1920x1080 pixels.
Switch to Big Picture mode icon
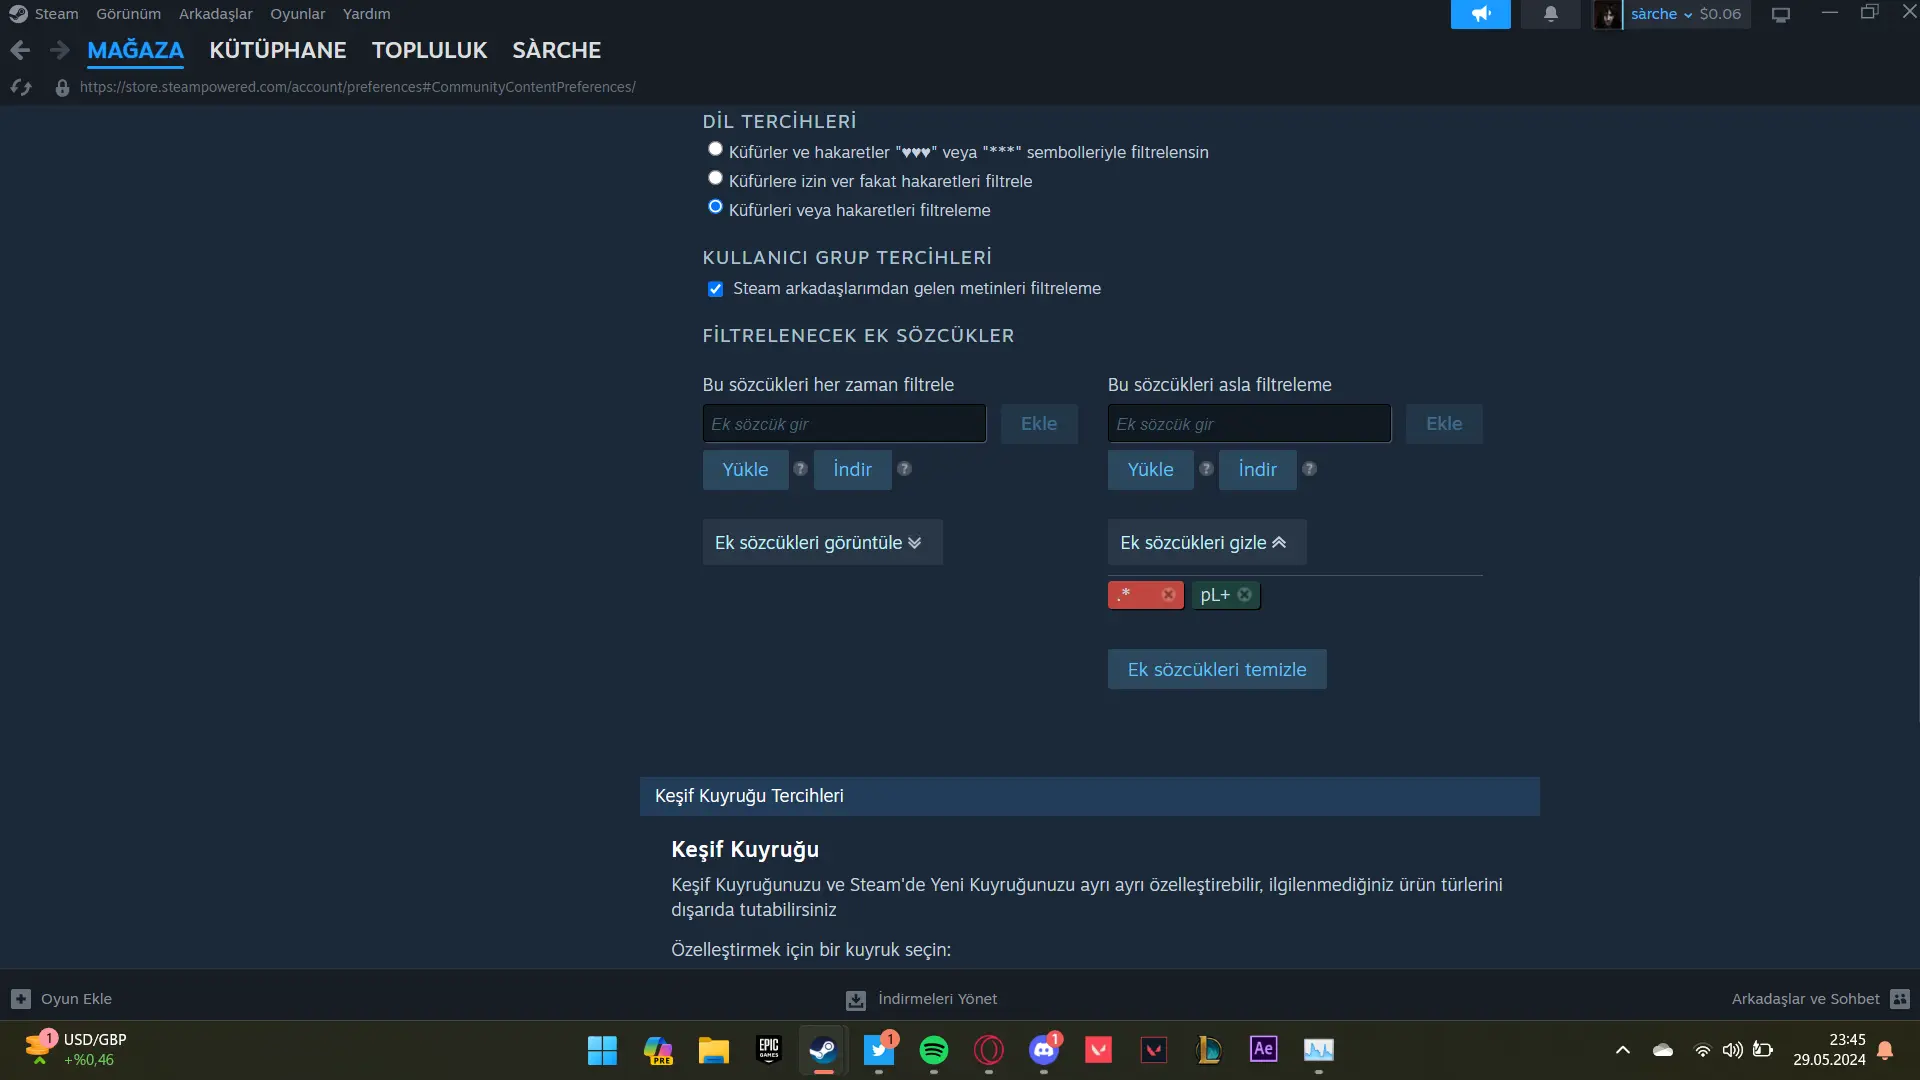[1781, 14]
